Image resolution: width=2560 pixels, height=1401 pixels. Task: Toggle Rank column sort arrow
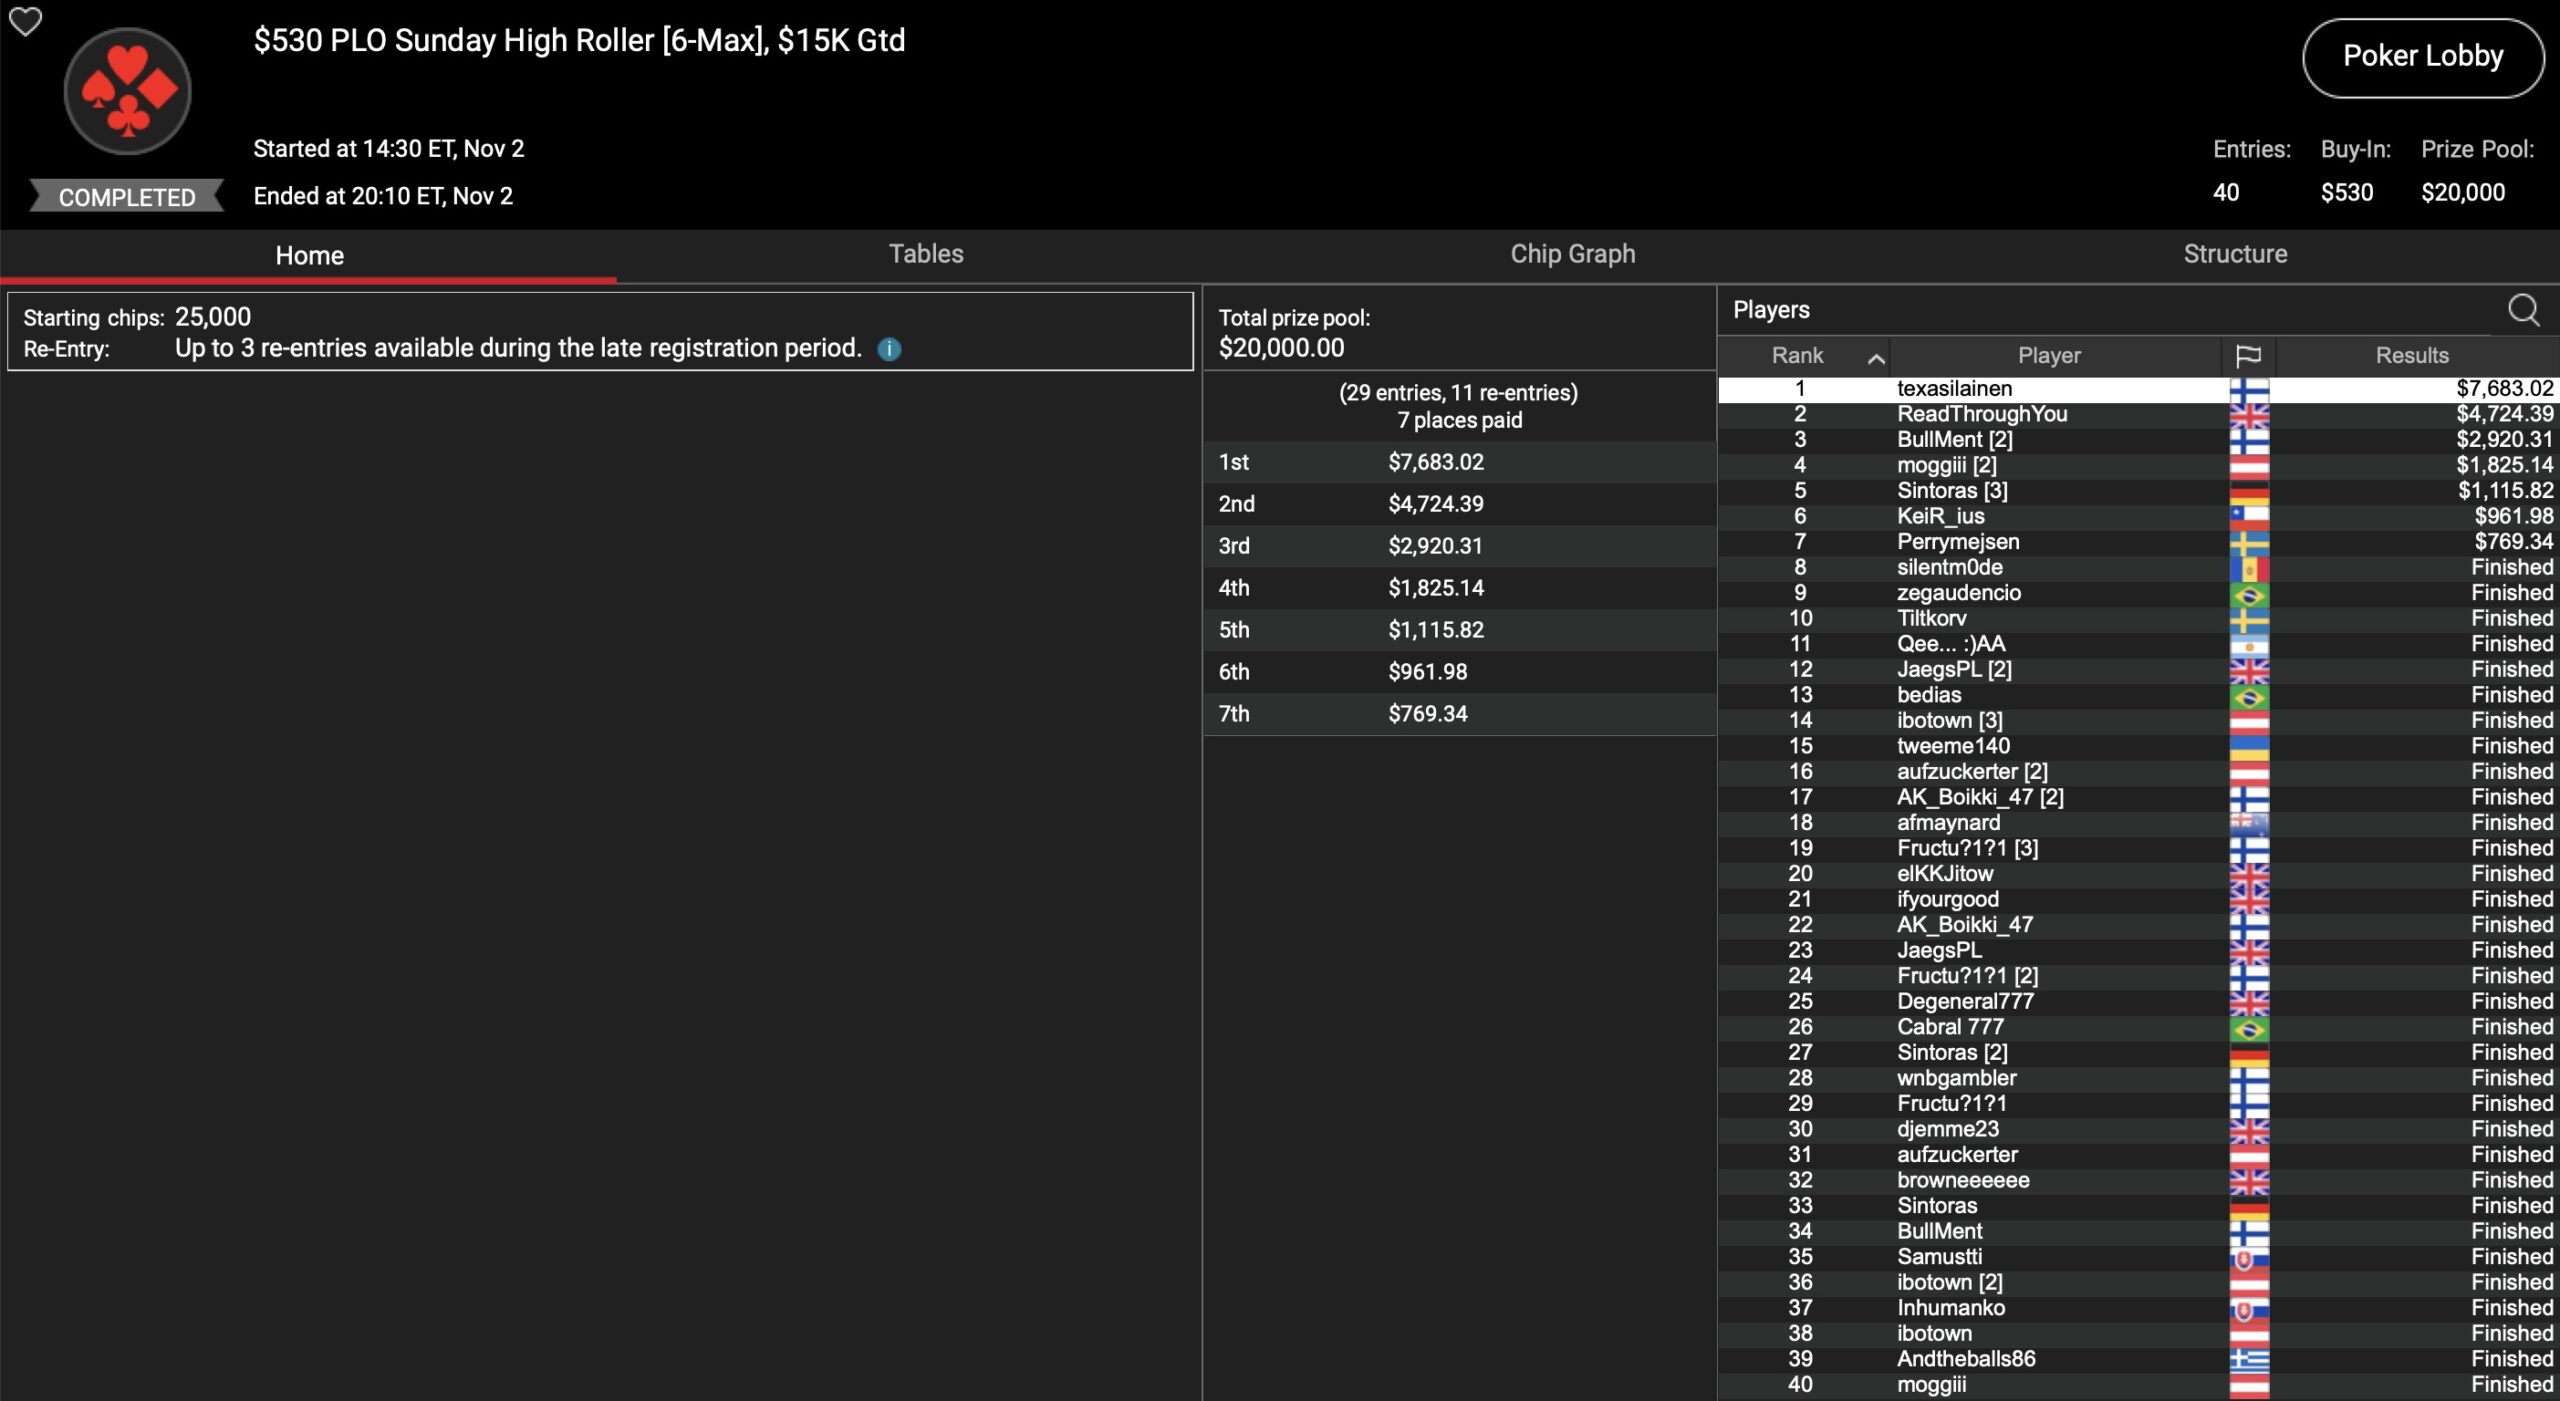tap(1876, 358)
